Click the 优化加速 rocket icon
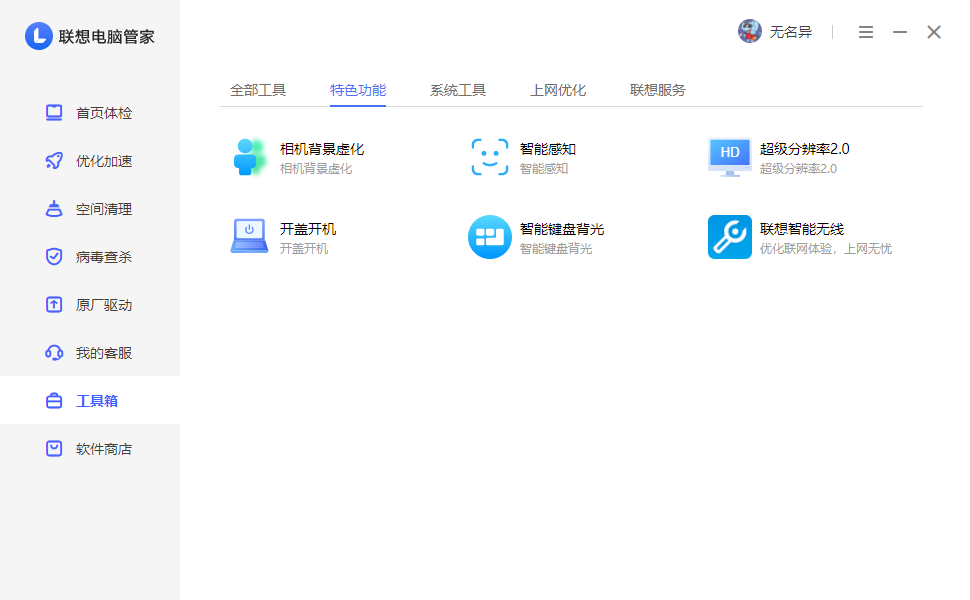Image resolution: width=970 pixels, height=600 pixels. 54,161
